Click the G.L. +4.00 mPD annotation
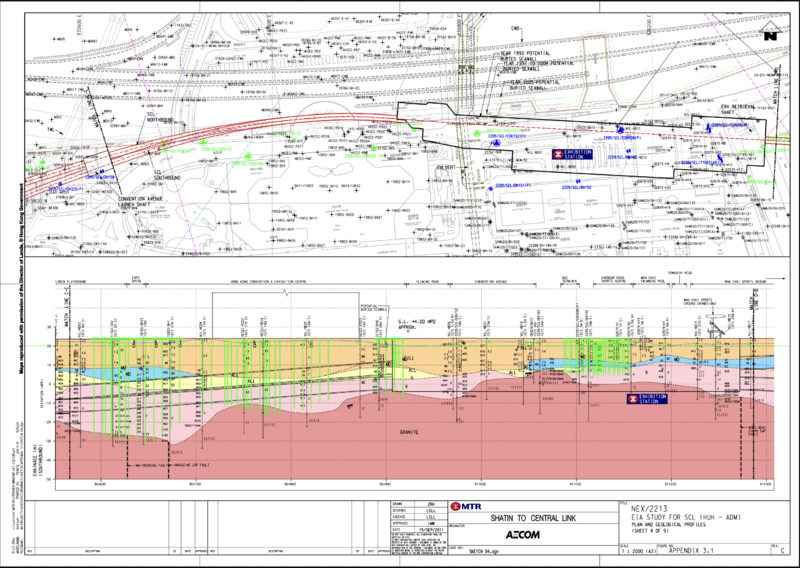The height and width of the screenshot is (568, 800). pos(418,324)
